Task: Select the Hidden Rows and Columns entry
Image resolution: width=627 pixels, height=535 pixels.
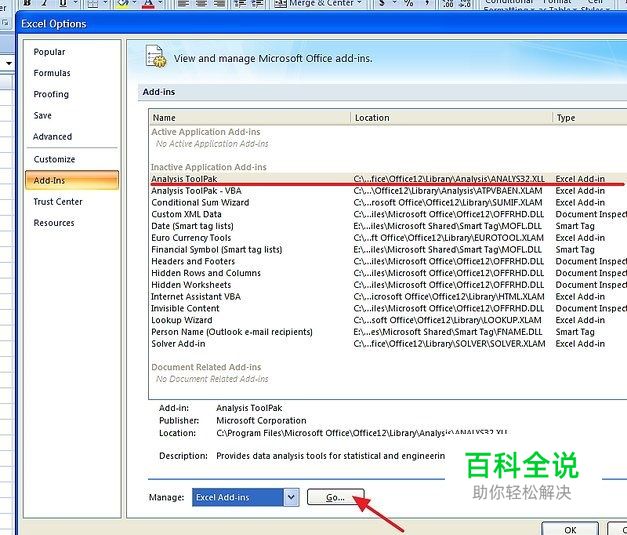Action: [x=388, y=273]
